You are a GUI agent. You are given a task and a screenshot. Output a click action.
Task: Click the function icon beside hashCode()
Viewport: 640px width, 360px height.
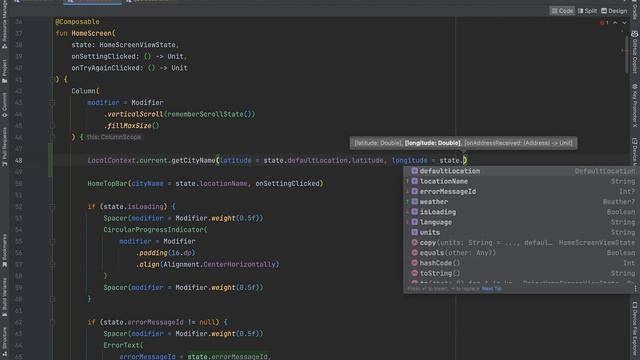(x=414, y=263)
